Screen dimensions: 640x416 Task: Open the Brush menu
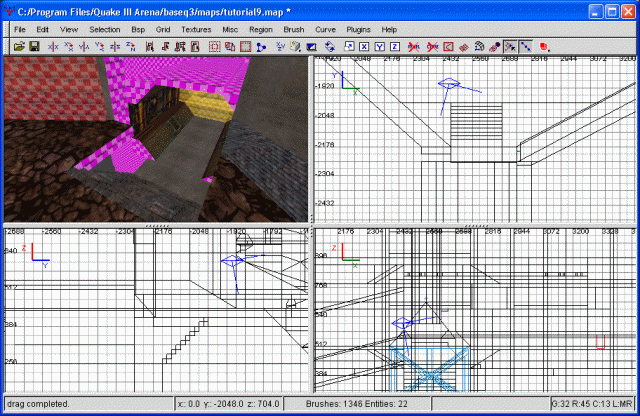click(294, 29)
